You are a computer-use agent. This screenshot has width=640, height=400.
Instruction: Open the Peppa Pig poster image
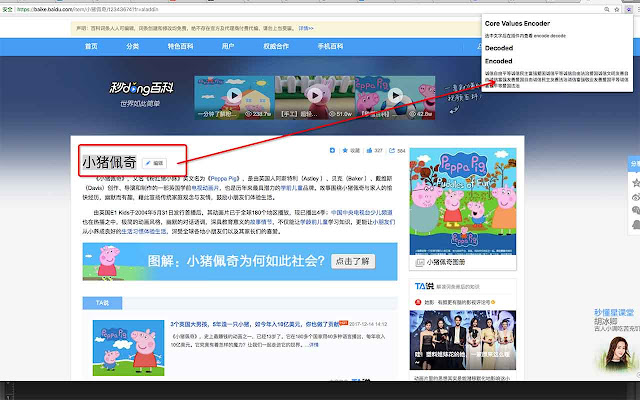(463, 201)
